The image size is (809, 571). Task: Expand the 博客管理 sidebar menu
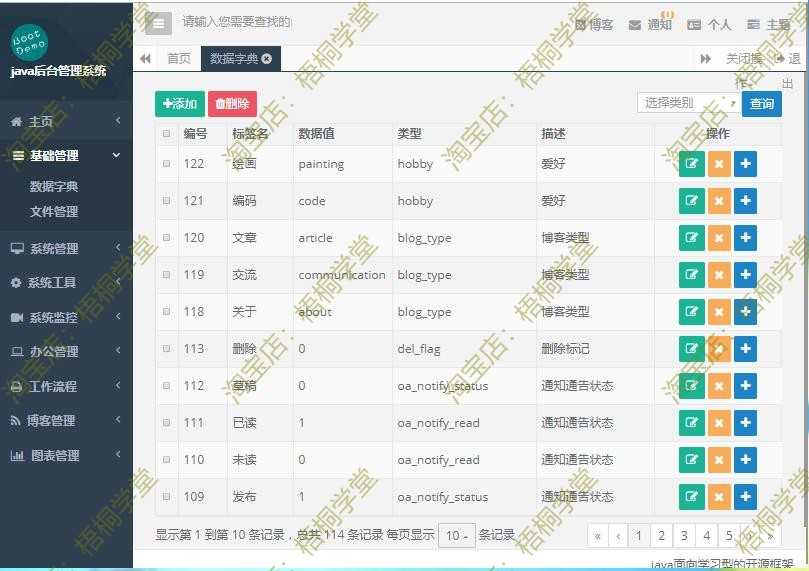(66, 421)
